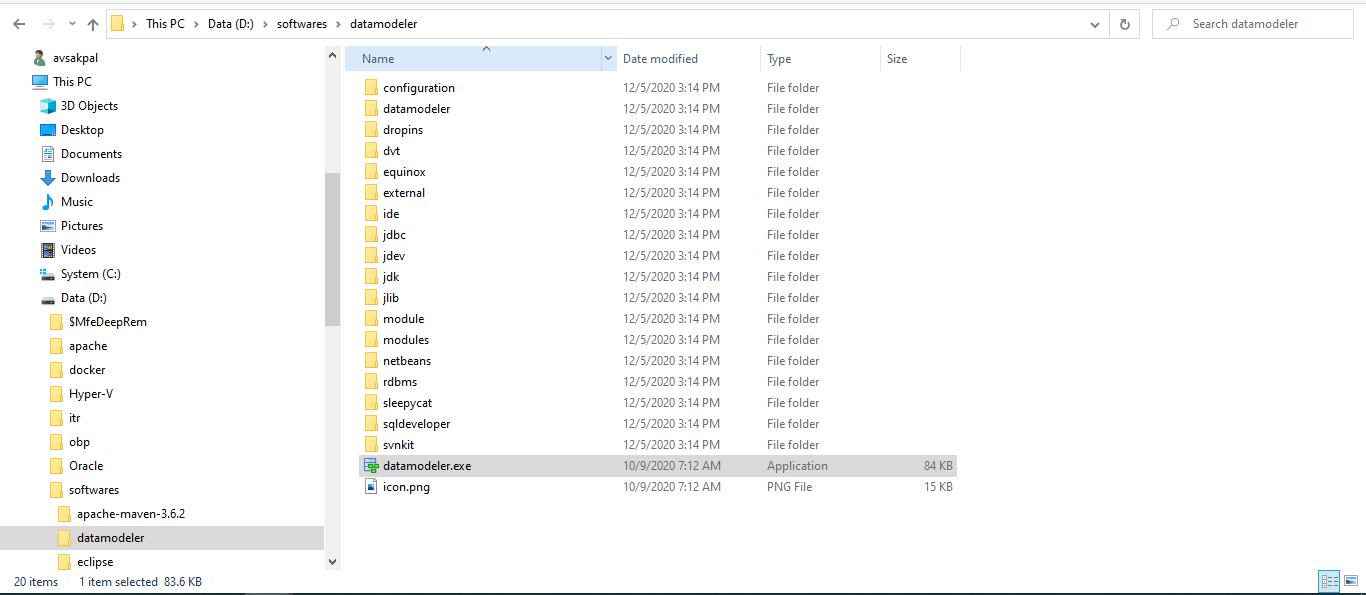Open obp folder in tree
The width and height of the screenshot is (1366, 595).
79,442
